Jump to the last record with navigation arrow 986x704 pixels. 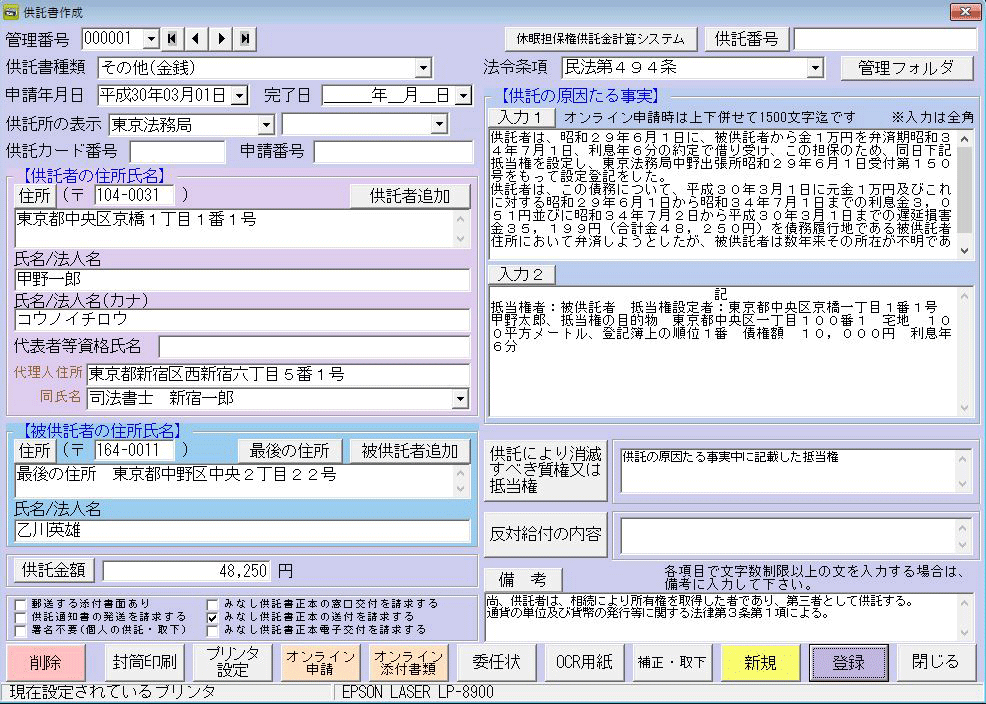pyautogui.click(x=245, y=39)
